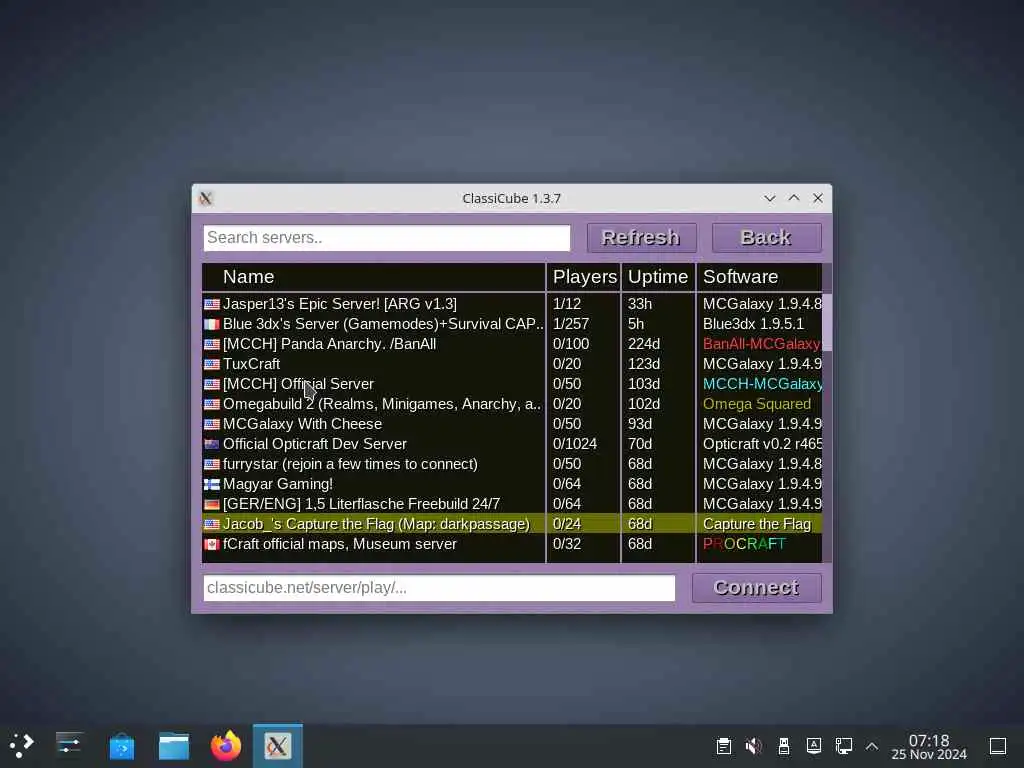
Task: Click the Blue3dx 1.9.5.1 software cell
Action: [753, 324]
